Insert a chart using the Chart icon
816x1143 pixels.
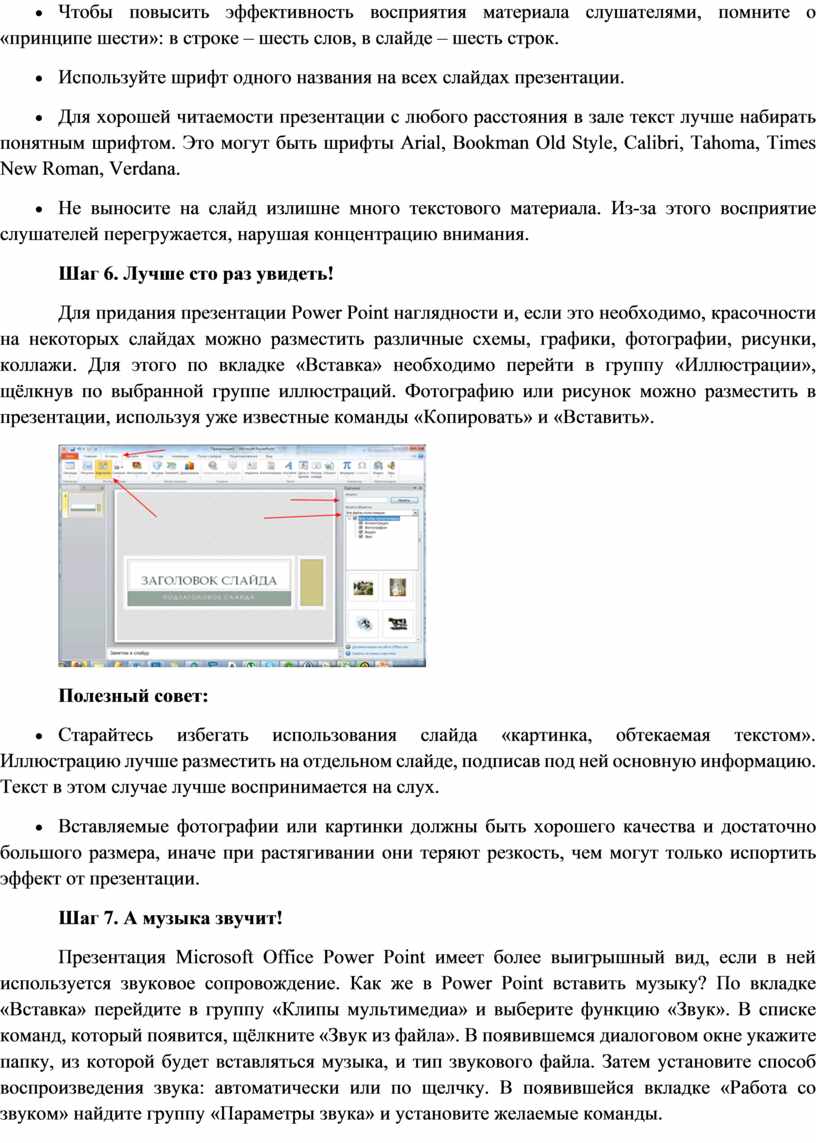[190, 467]
